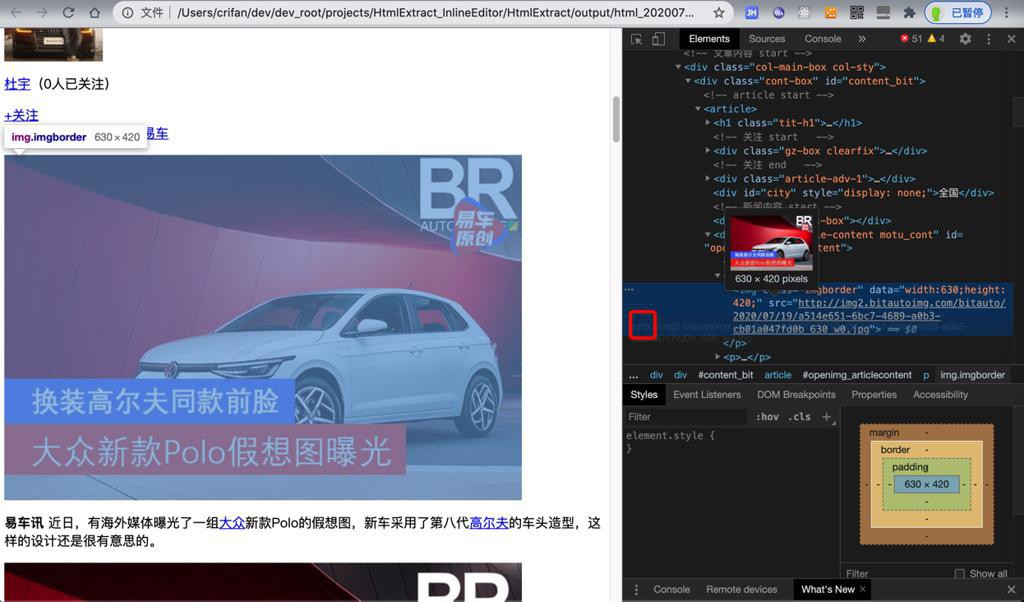
Task: Toggle the :hov element state panel
Action: (767, 417)
